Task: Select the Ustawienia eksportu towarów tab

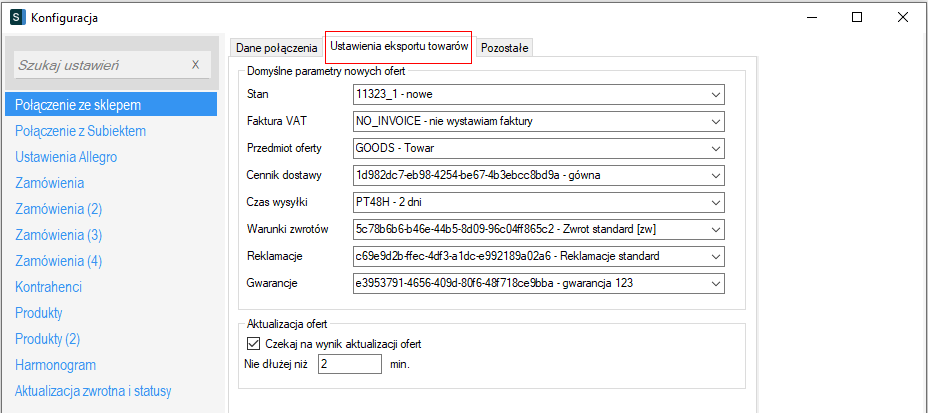Action: click(x=399, y=47)
